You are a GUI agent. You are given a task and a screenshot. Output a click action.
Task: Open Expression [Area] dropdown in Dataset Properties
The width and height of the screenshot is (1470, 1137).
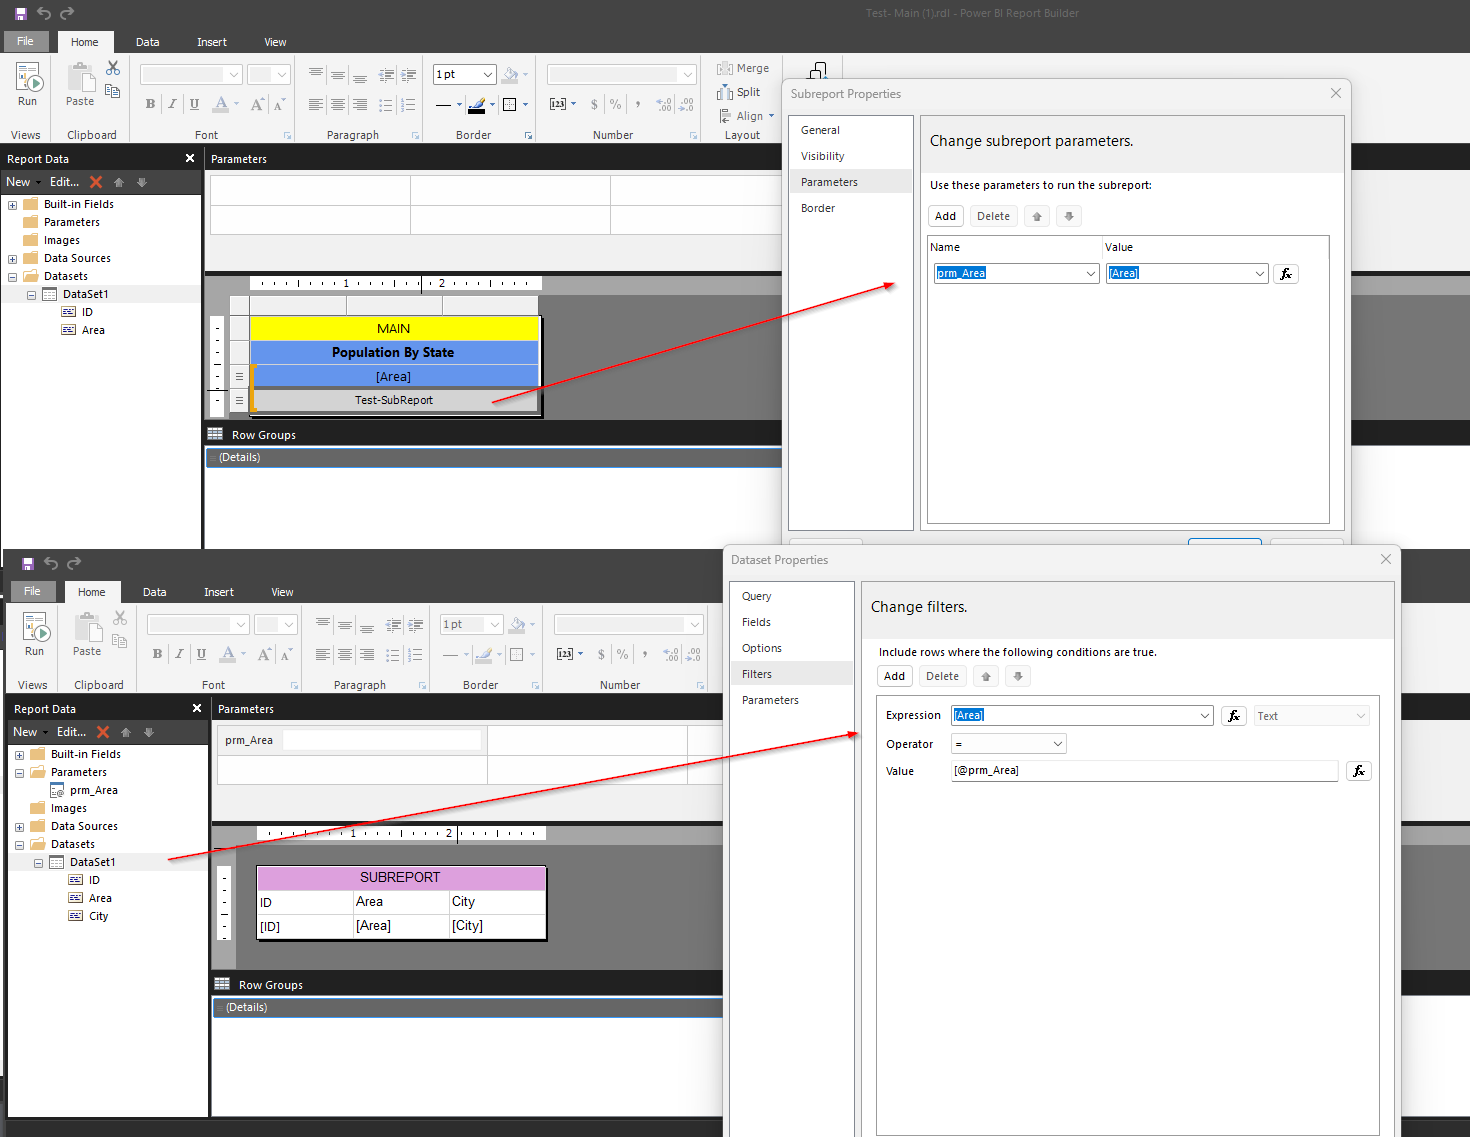(x=1205, y=716)
